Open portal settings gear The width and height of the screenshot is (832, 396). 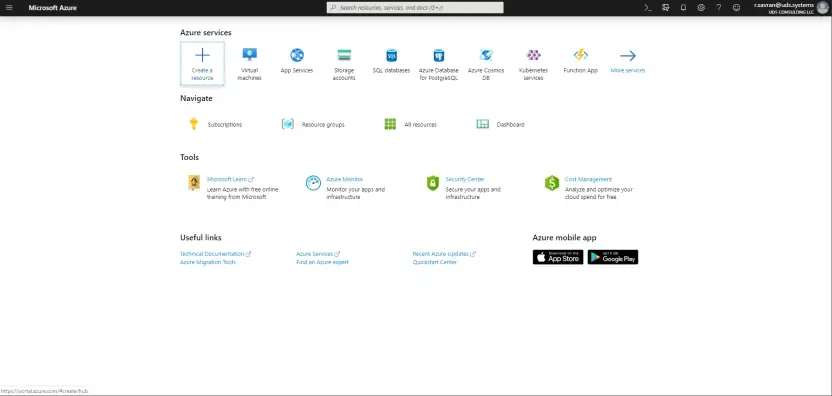[x=701, y=8]
